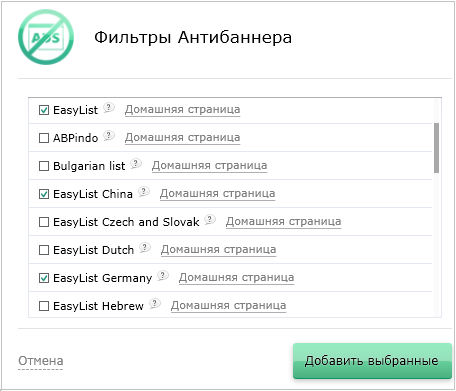Click help icon for EasyList Czech and Slovak

pyautogui.click(x=210, y=220)
